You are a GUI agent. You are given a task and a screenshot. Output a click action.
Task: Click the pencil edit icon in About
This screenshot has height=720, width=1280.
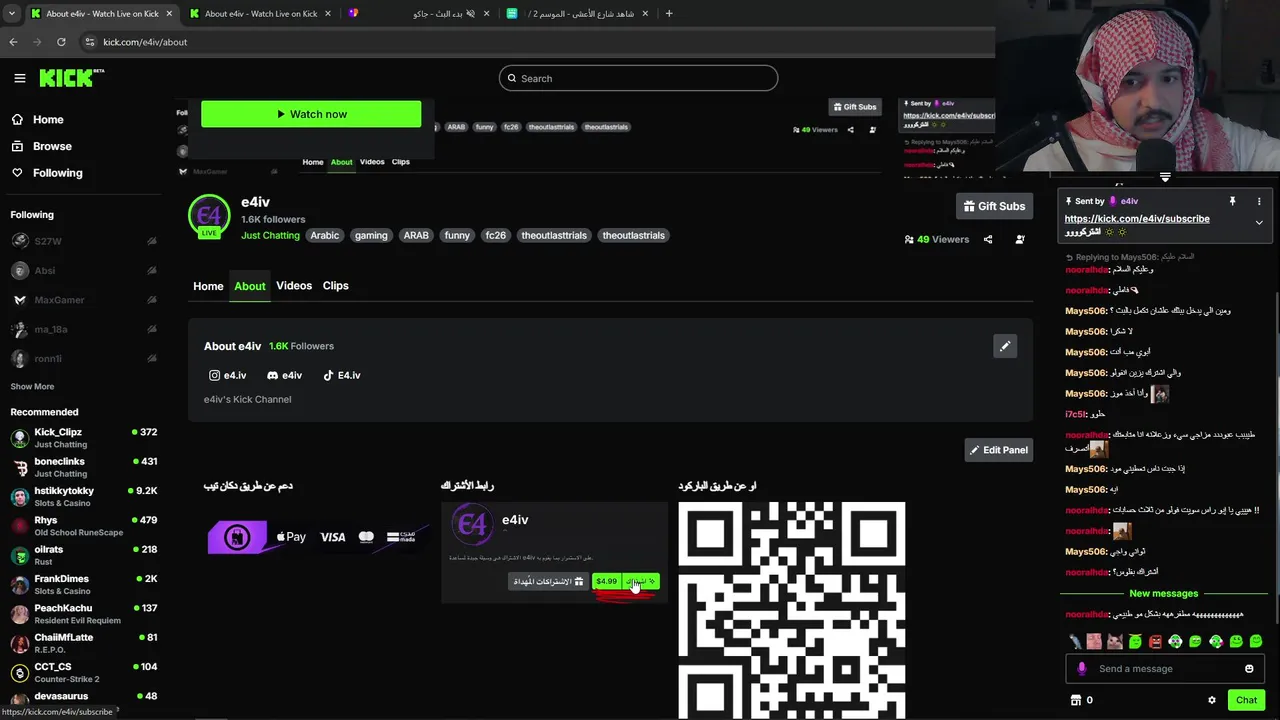[1005, 346]
